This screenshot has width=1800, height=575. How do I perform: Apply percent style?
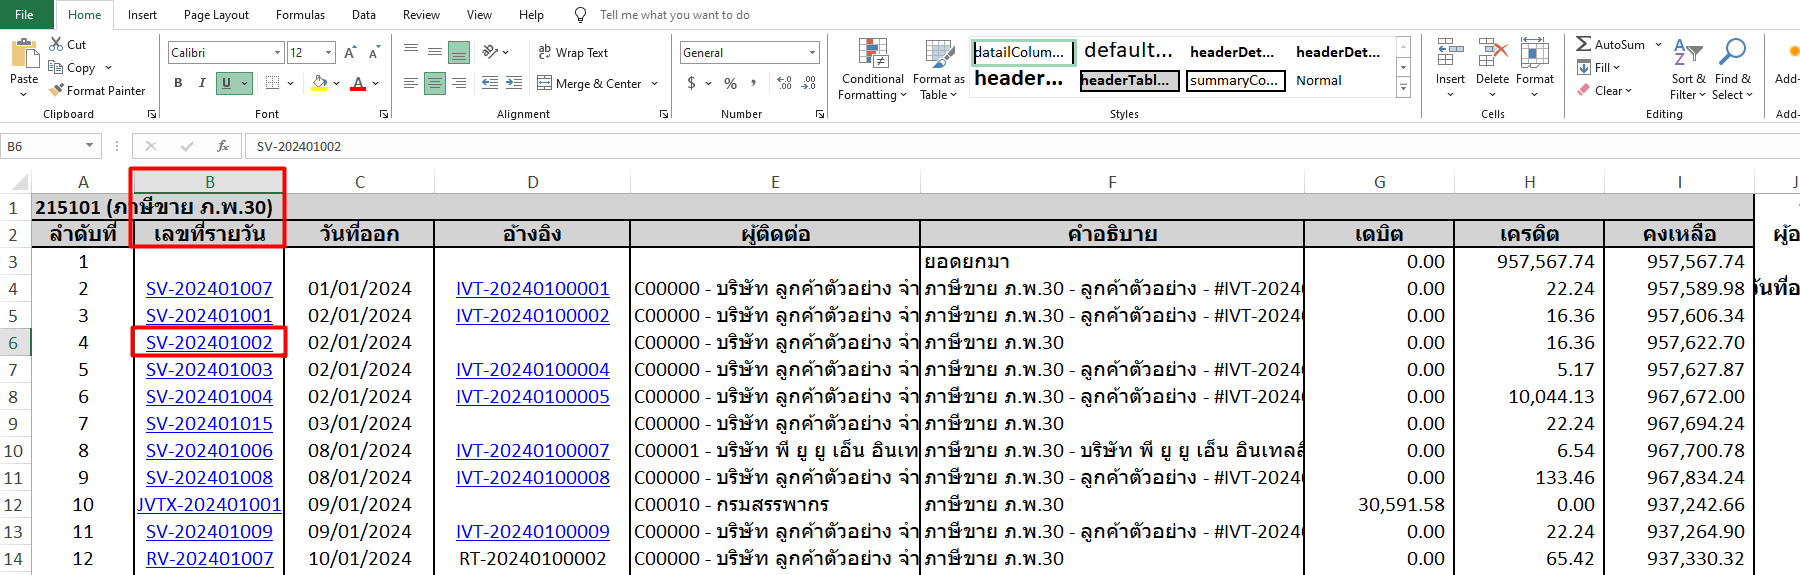click(731, 83)
